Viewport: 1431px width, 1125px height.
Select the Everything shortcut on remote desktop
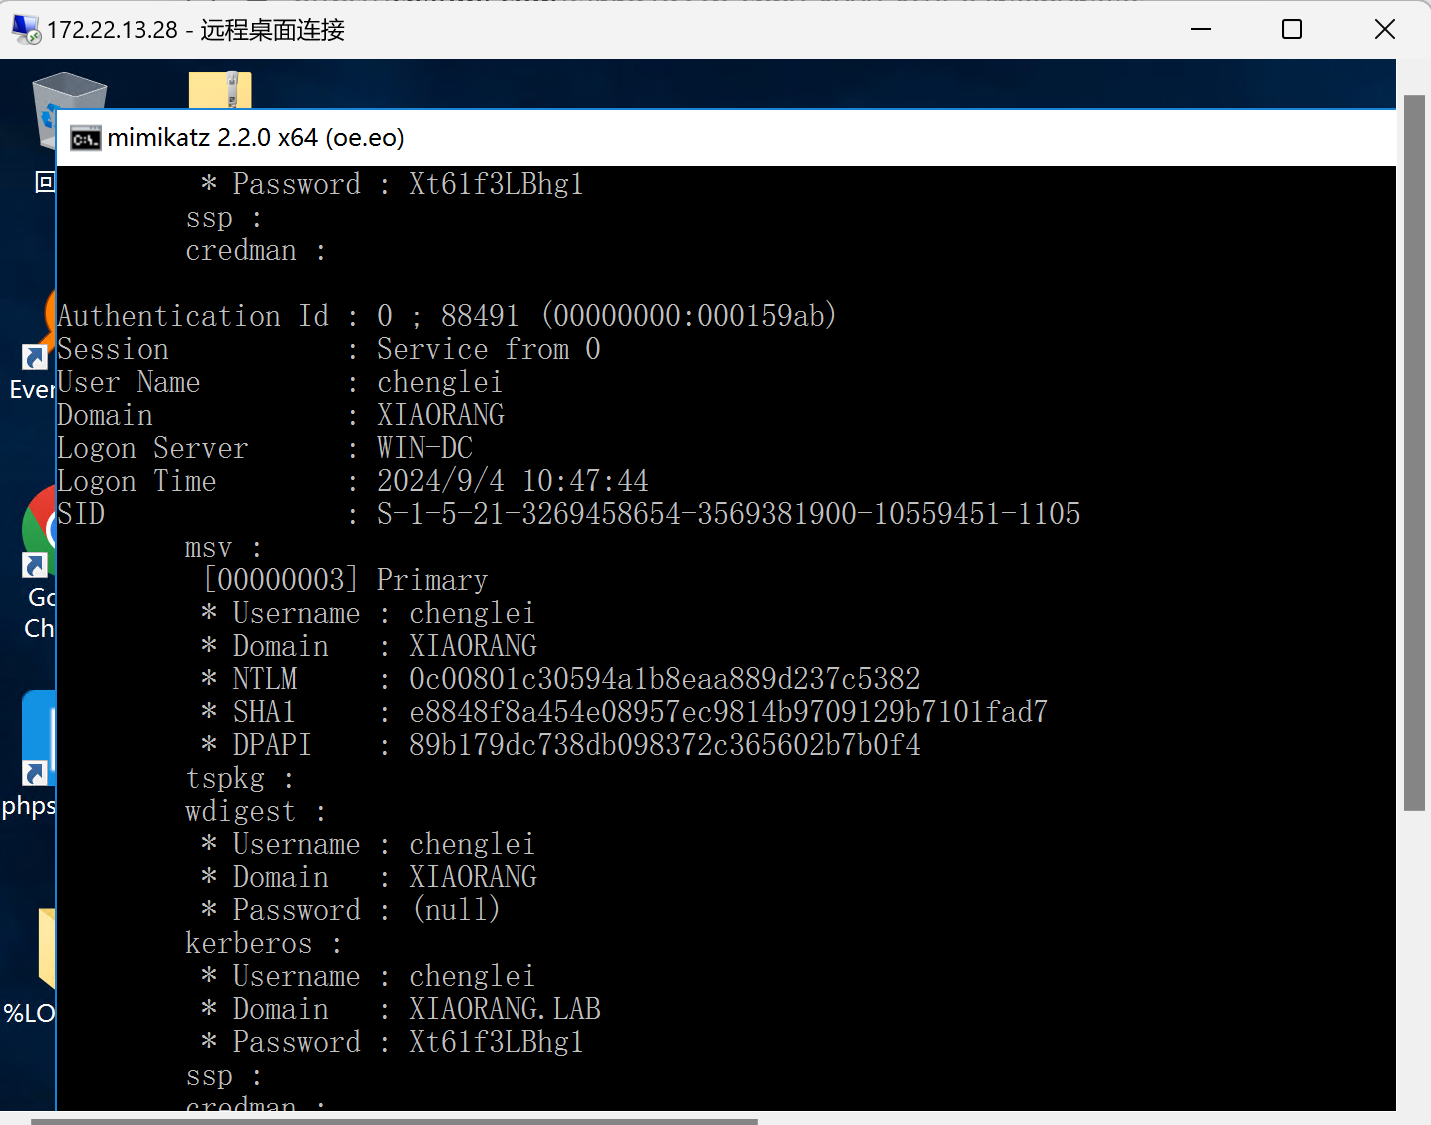pyautogui.click(x=35, y=345)
